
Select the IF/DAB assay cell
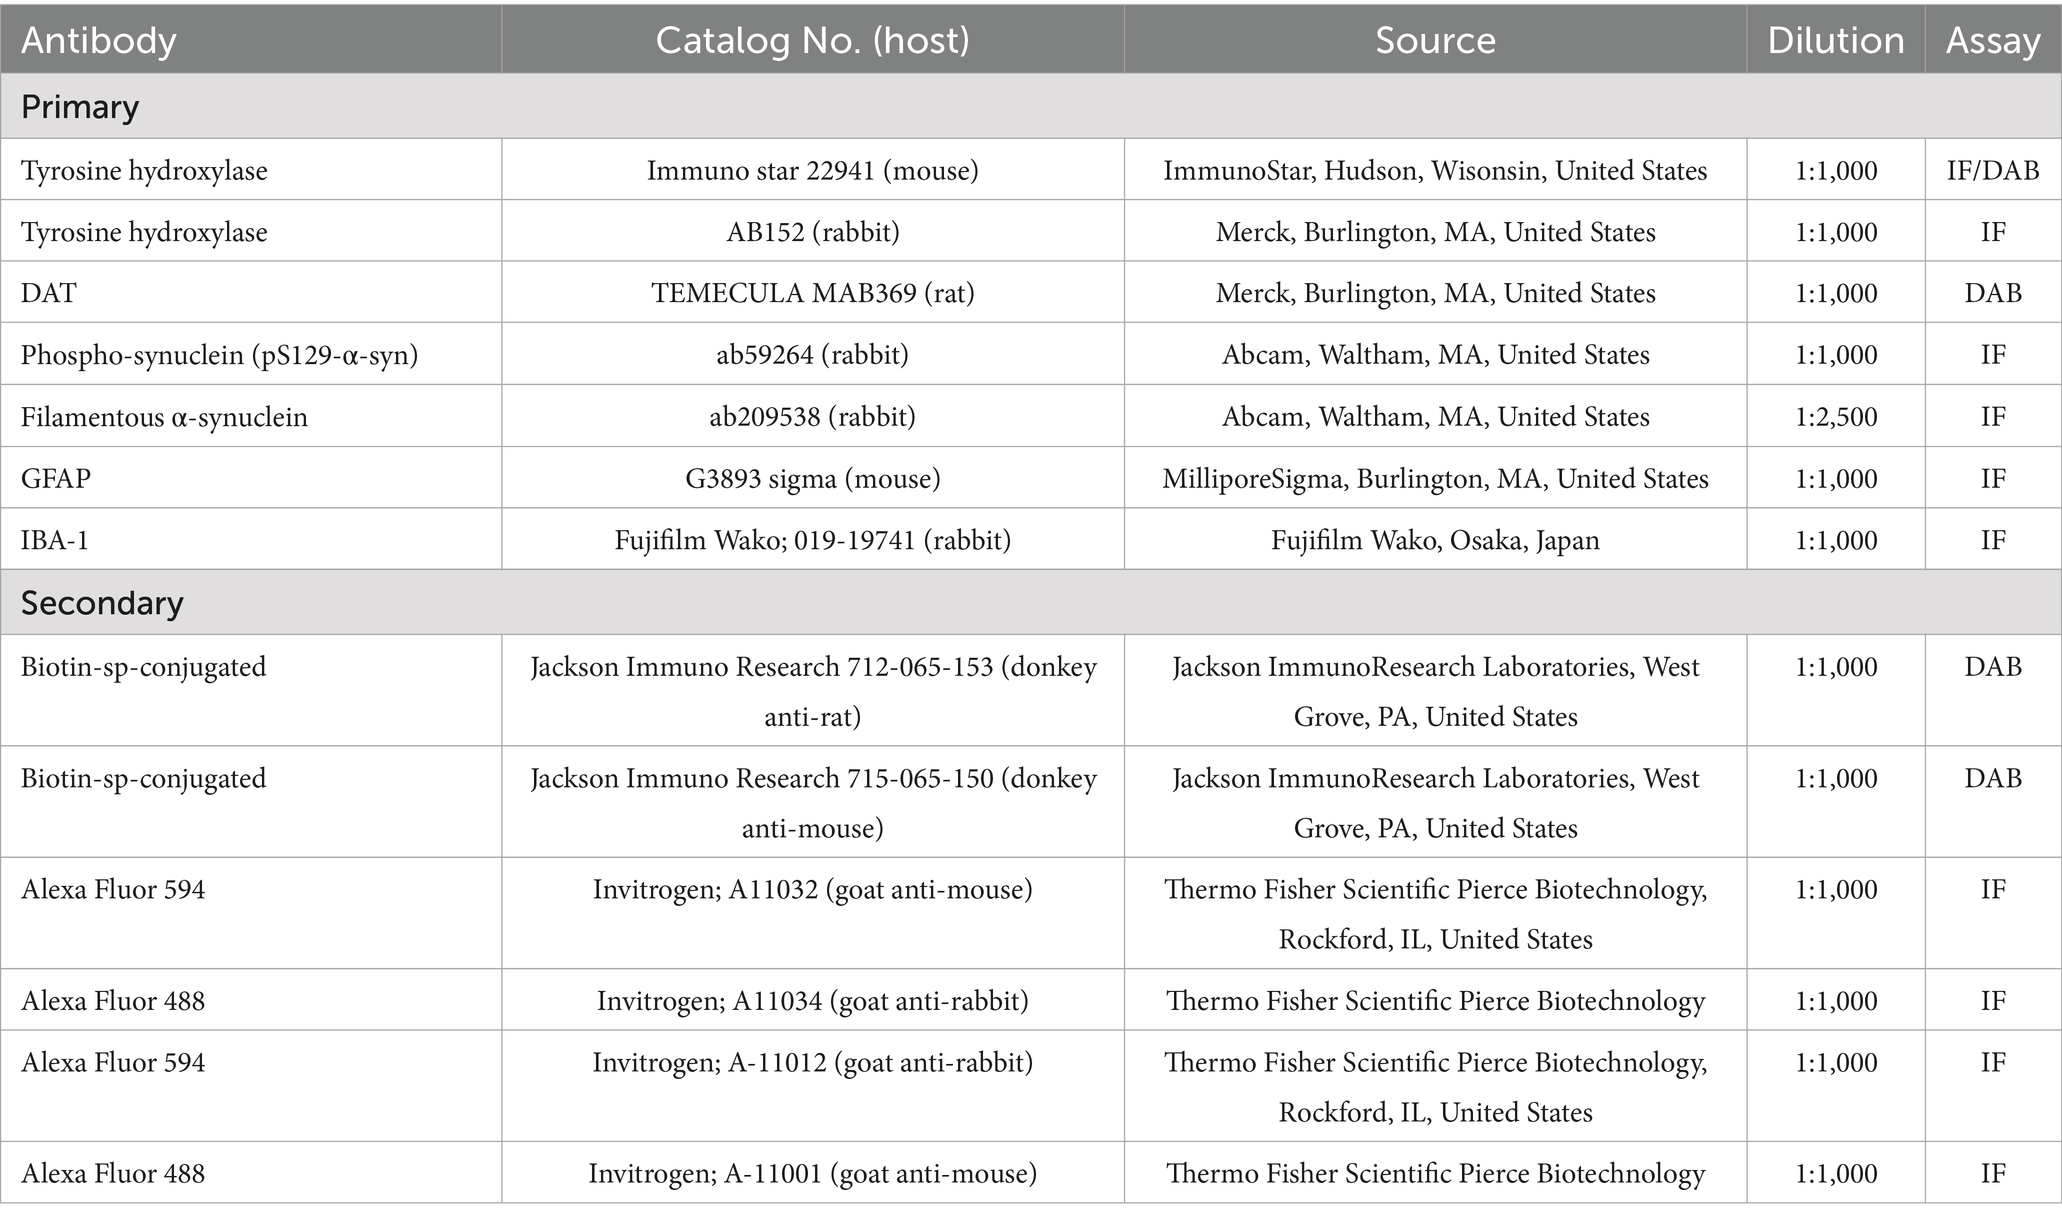pyautogui.click(x=1992, y=170)
